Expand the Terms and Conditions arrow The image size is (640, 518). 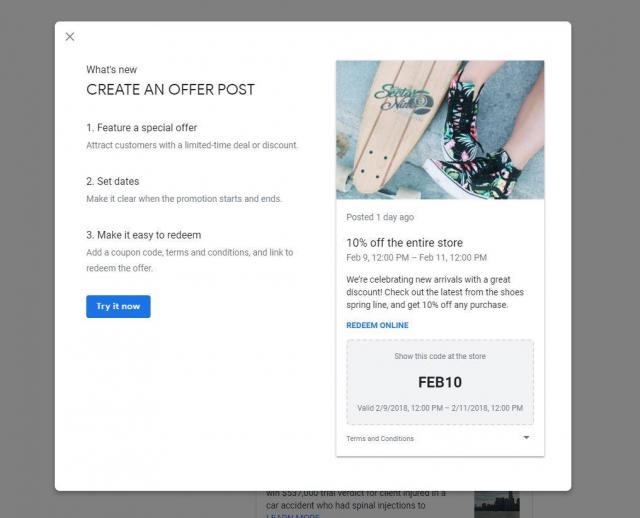tap(526, 438)
